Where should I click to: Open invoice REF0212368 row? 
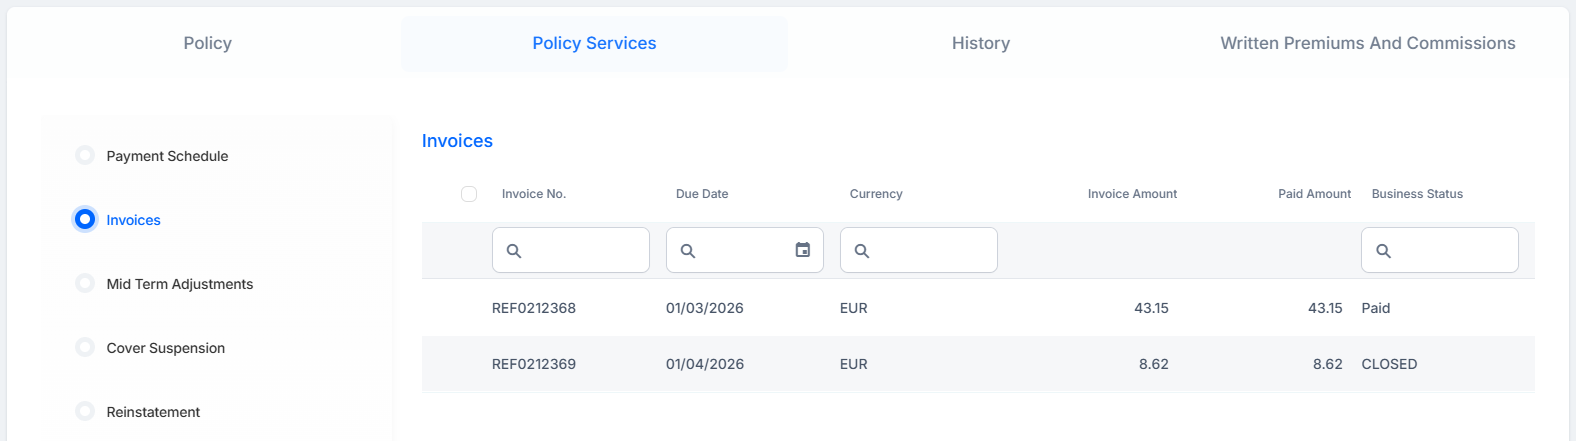978,308
